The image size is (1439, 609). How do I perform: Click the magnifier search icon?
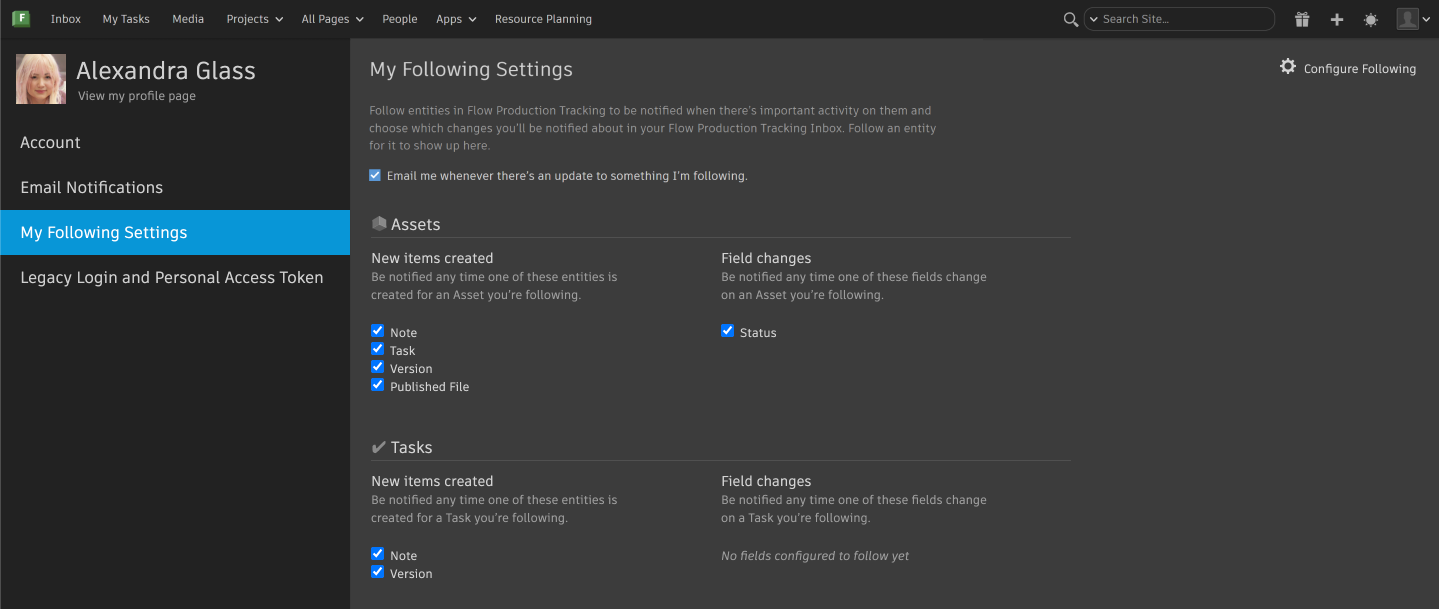point(1070,19)
